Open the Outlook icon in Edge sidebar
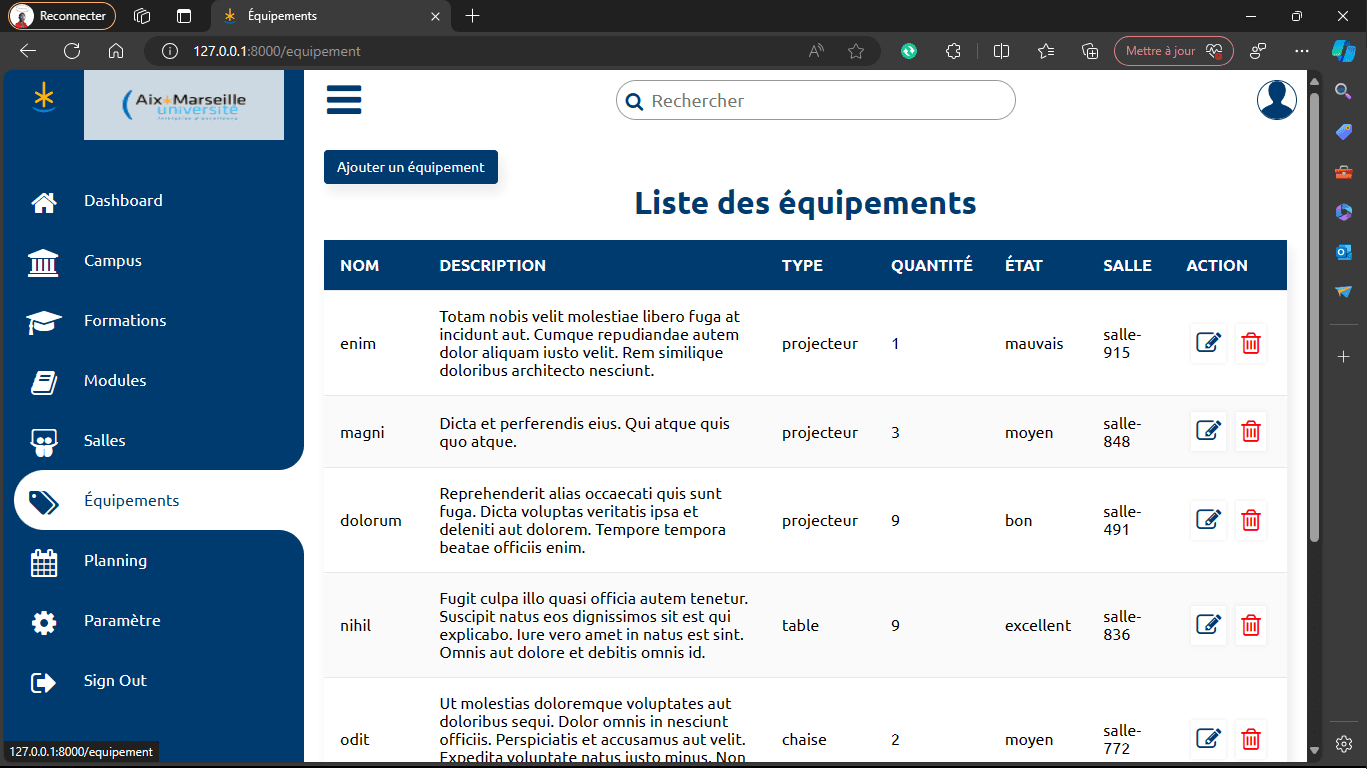Screen dimensions: 1367x769 point(1344,252)
